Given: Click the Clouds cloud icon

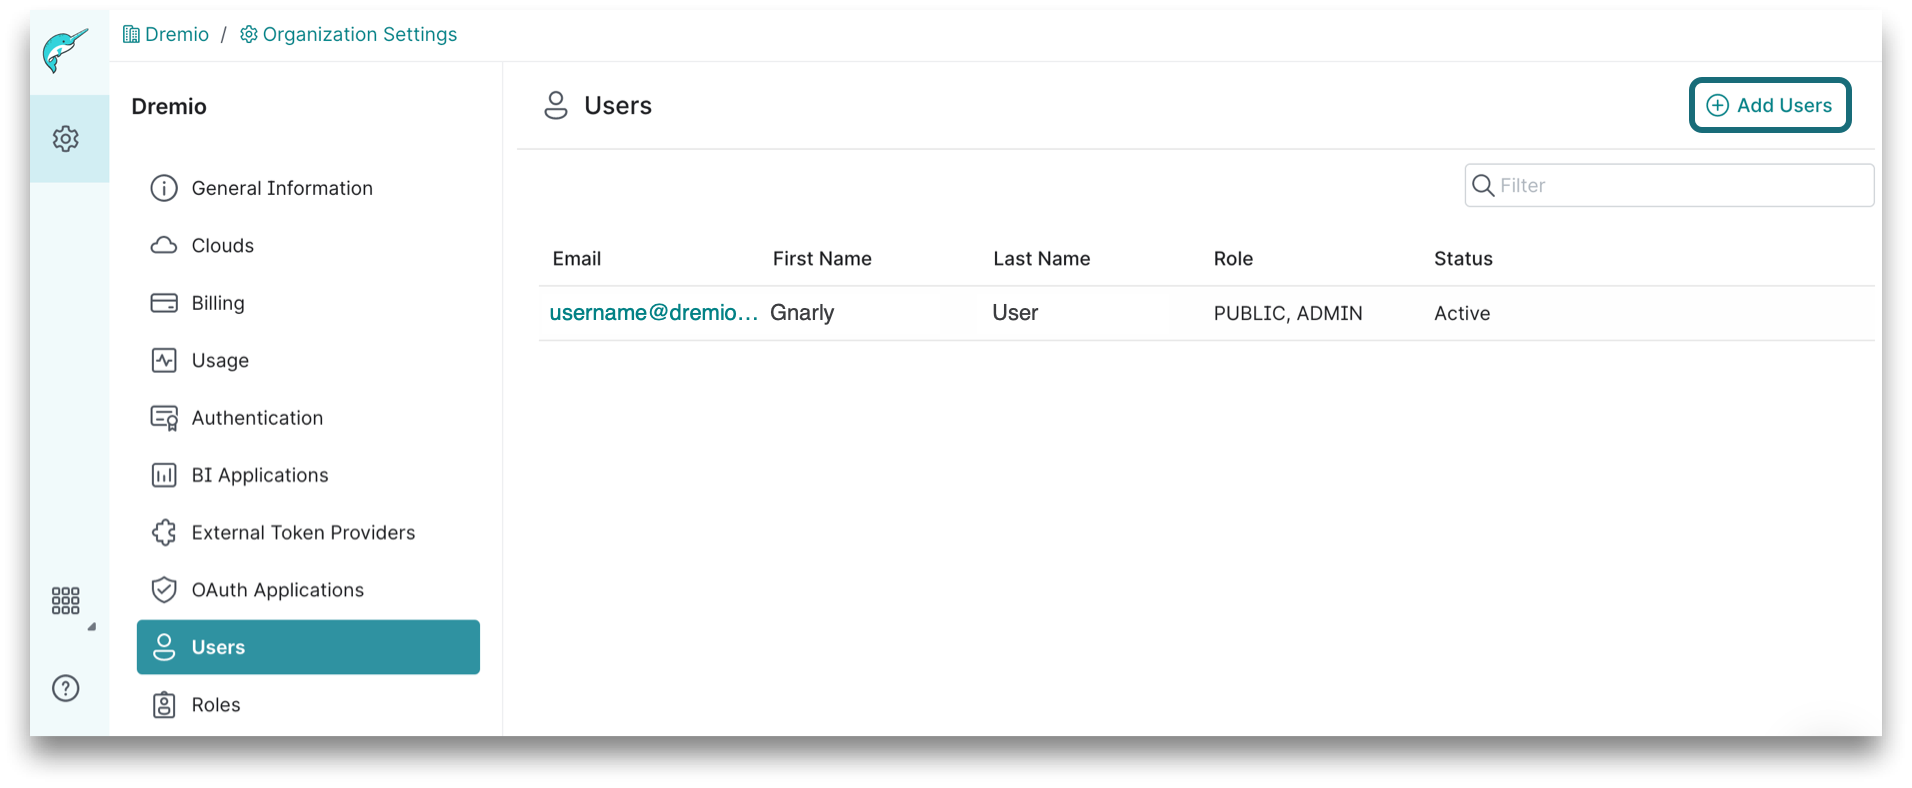Looking at the screenshot, I should point(164,245).
